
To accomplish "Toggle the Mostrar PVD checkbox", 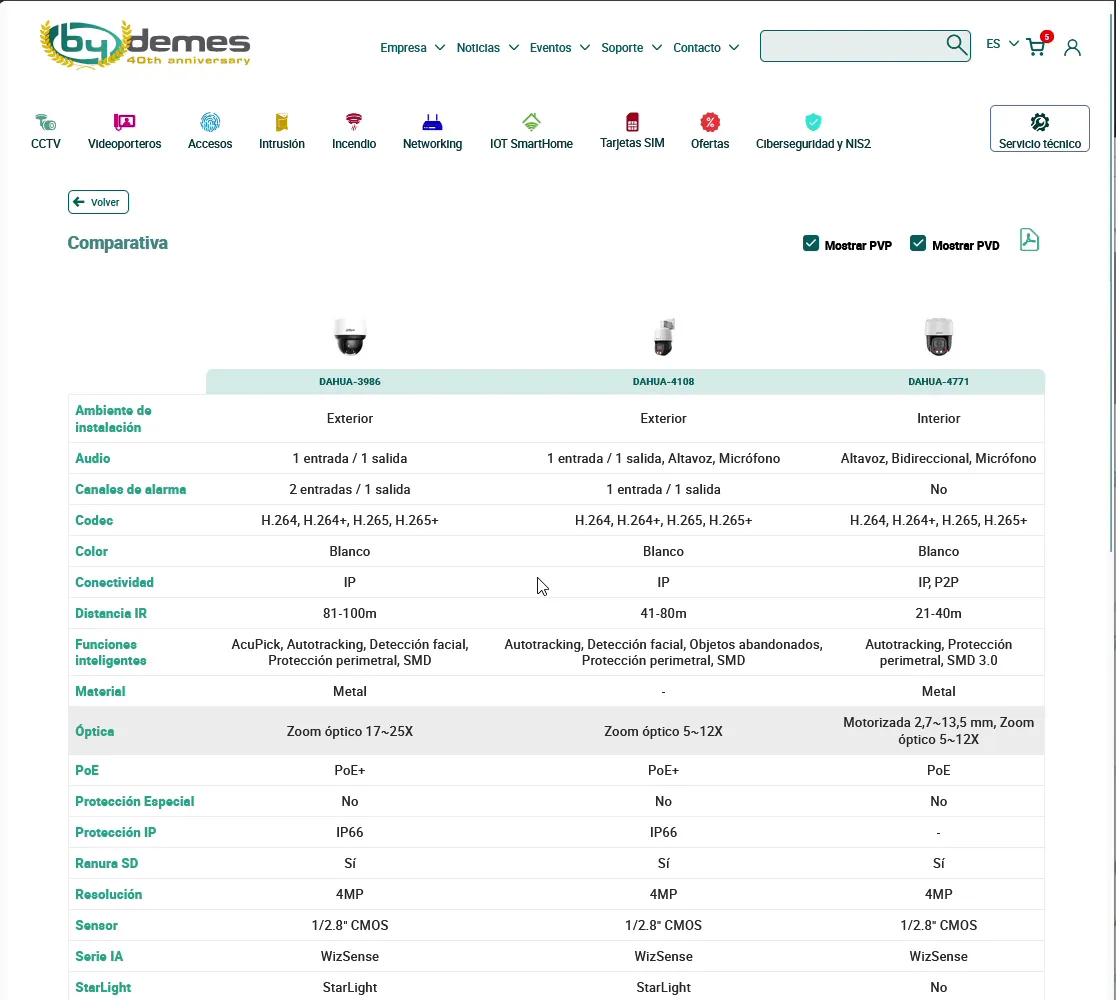I will [x=918, y=243].
